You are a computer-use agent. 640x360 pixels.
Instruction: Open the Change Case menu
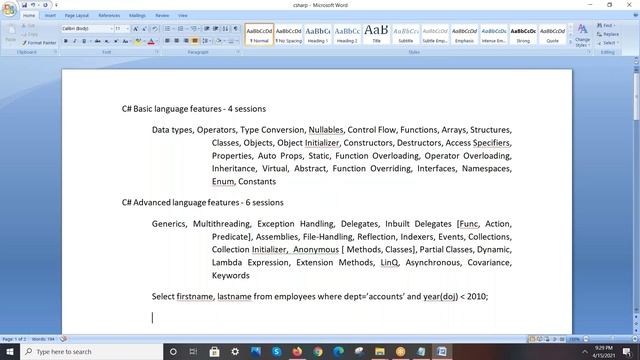[x=126, y=41]
